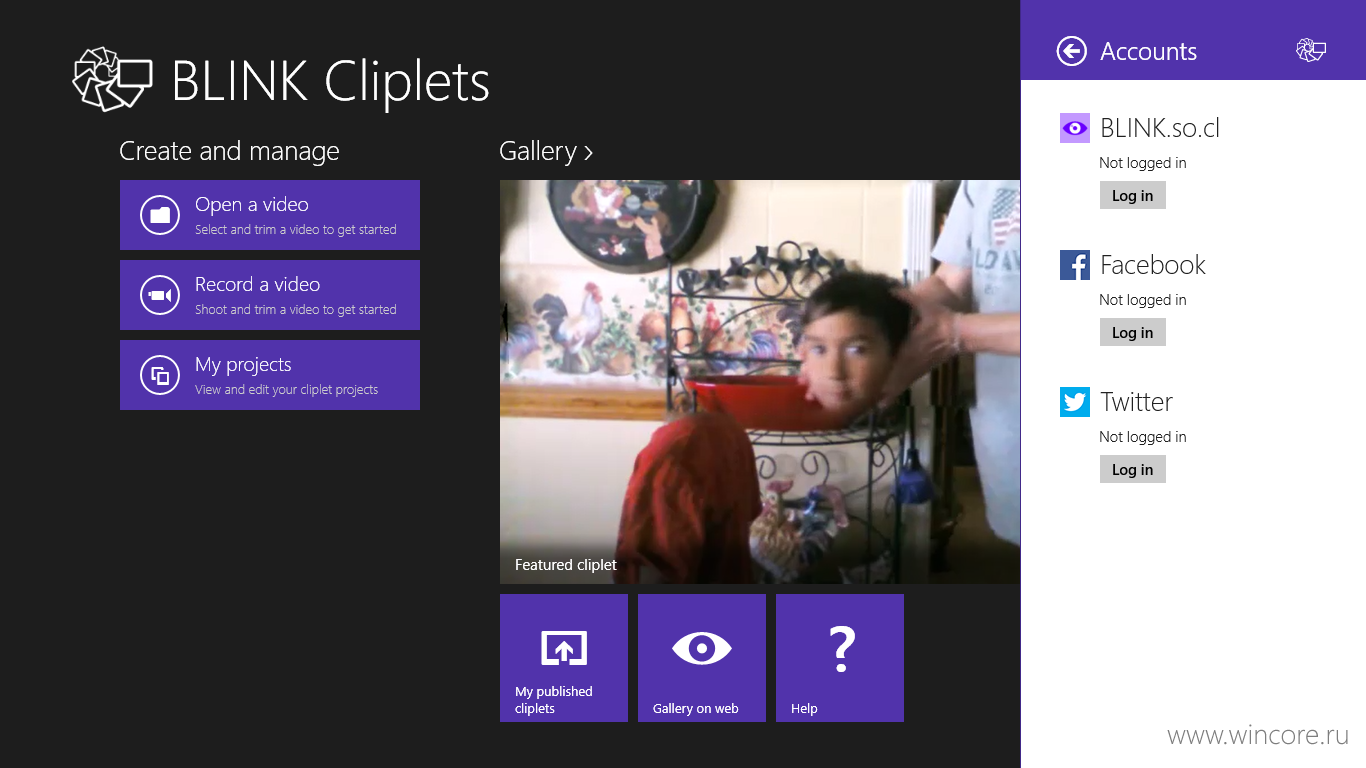Log in to Twitter account

pyautogui.click(x=1133, y=470)
